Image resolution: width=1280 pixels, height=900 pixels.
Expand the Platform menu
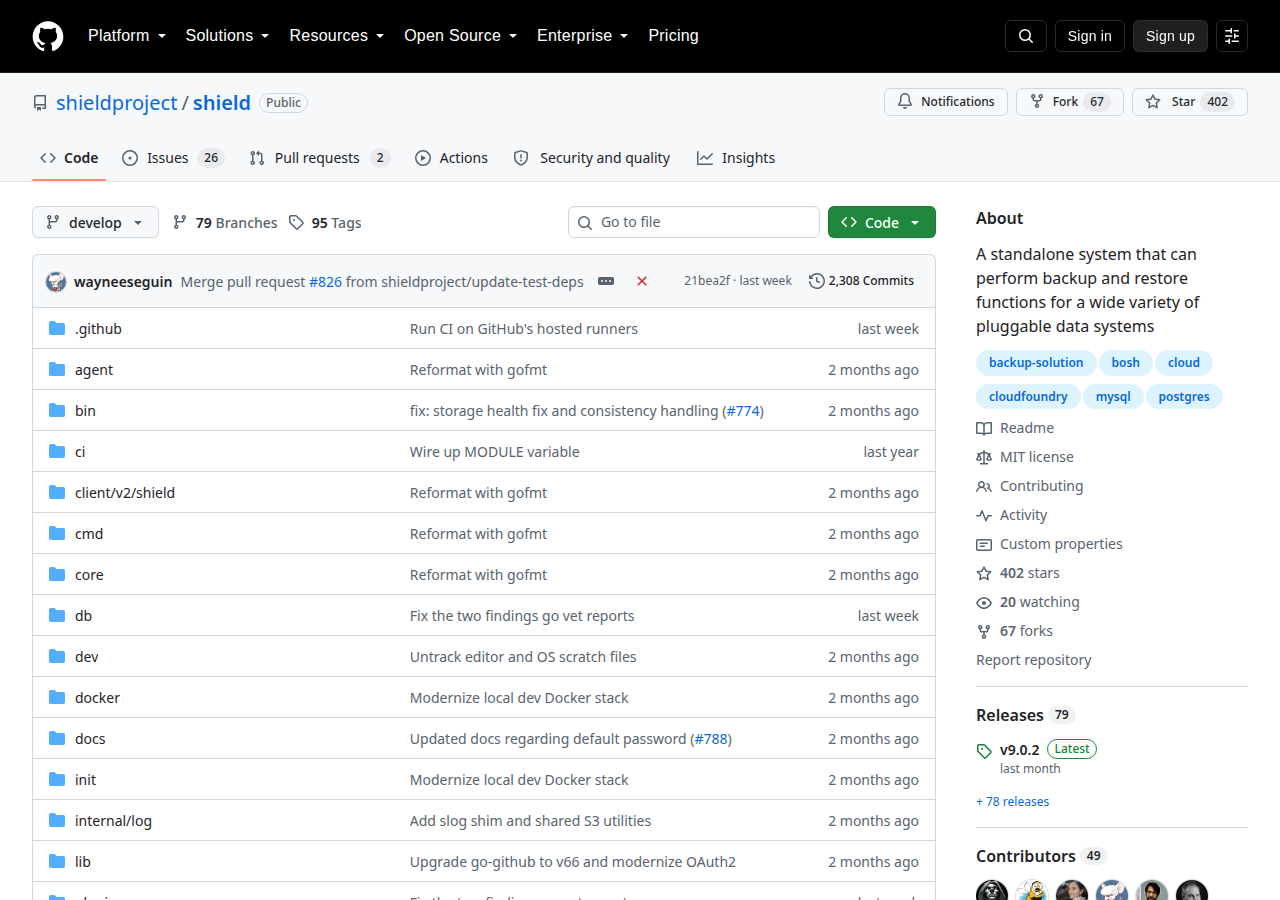[126, 36]
